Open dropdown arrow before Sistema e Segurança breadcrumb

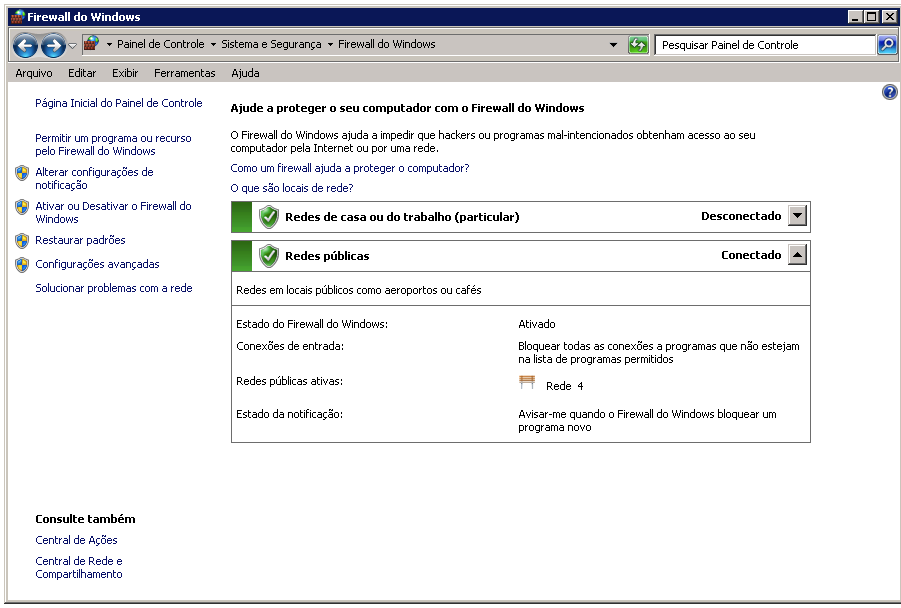click(213, 44)
